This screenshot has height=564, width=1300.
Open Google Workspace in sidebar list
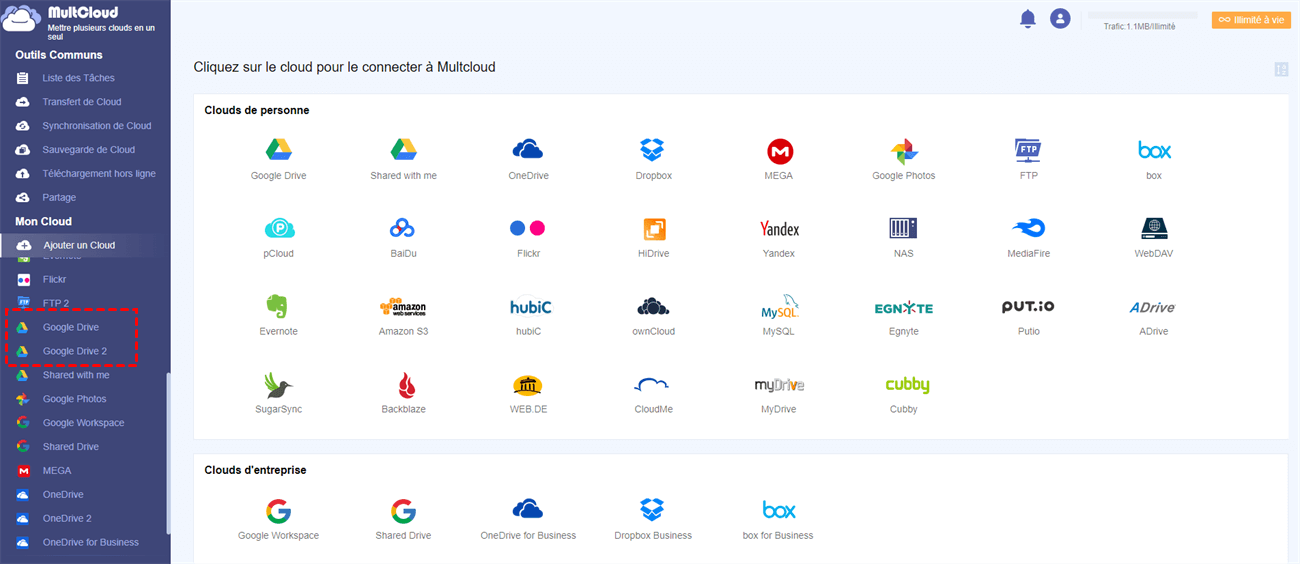[x=85, y=423]
